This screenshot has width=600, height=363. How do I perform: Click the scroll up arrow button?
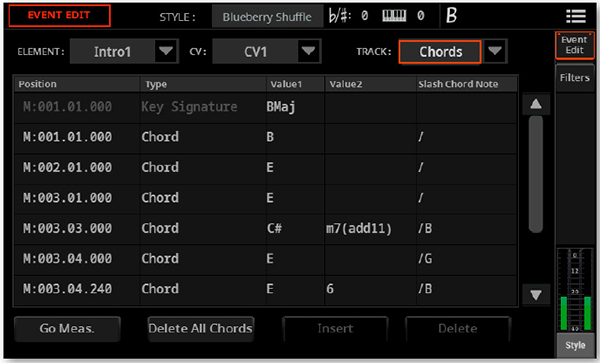coord(536,104)
